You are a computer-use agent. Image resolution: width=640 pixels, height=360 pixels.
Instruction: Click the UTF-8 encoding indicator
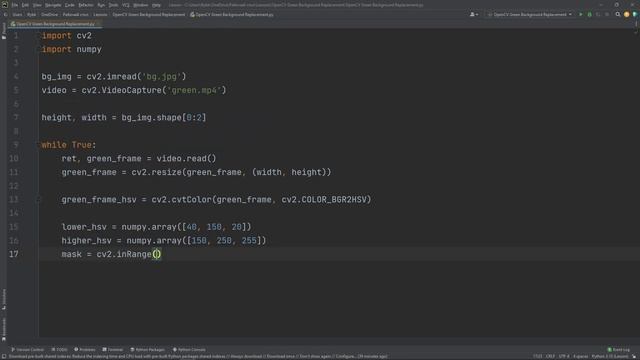564,357
